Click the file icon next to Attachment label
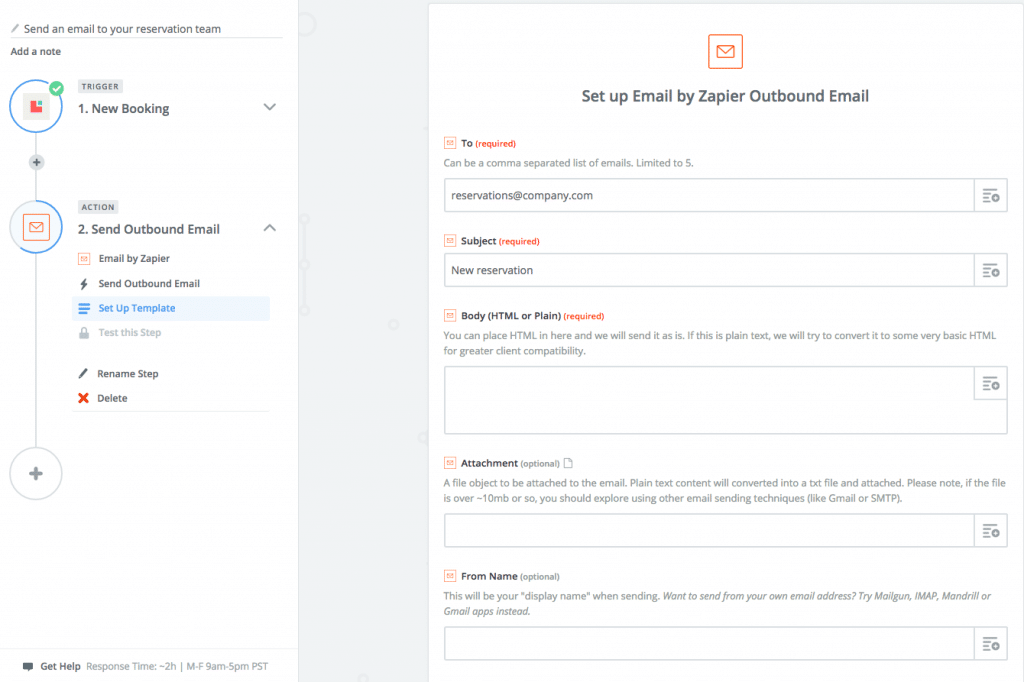The width and height of the screenshot is (1024, 682). (568, 463)
